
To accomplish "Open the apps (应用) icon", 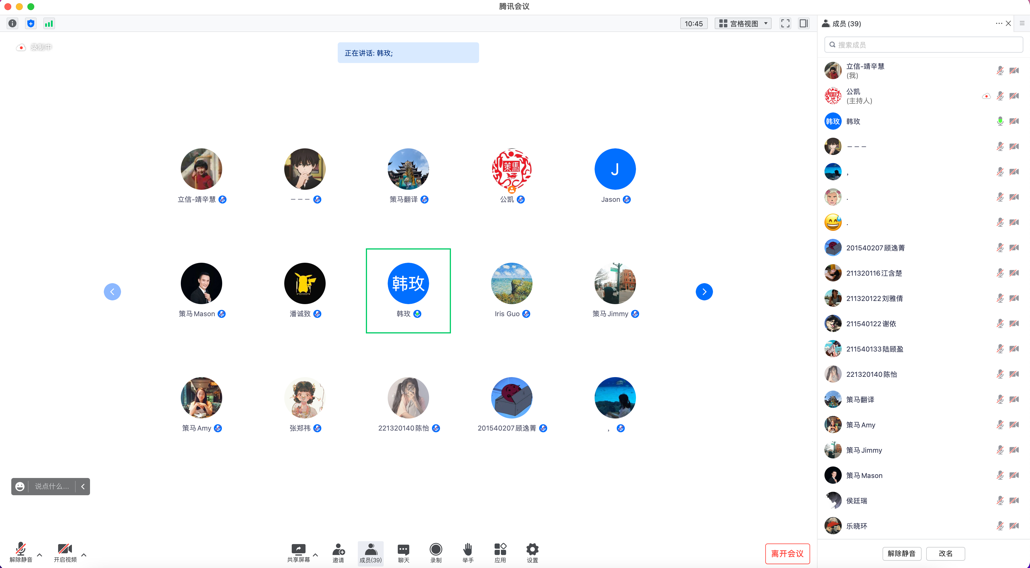I will click(500, 551).
